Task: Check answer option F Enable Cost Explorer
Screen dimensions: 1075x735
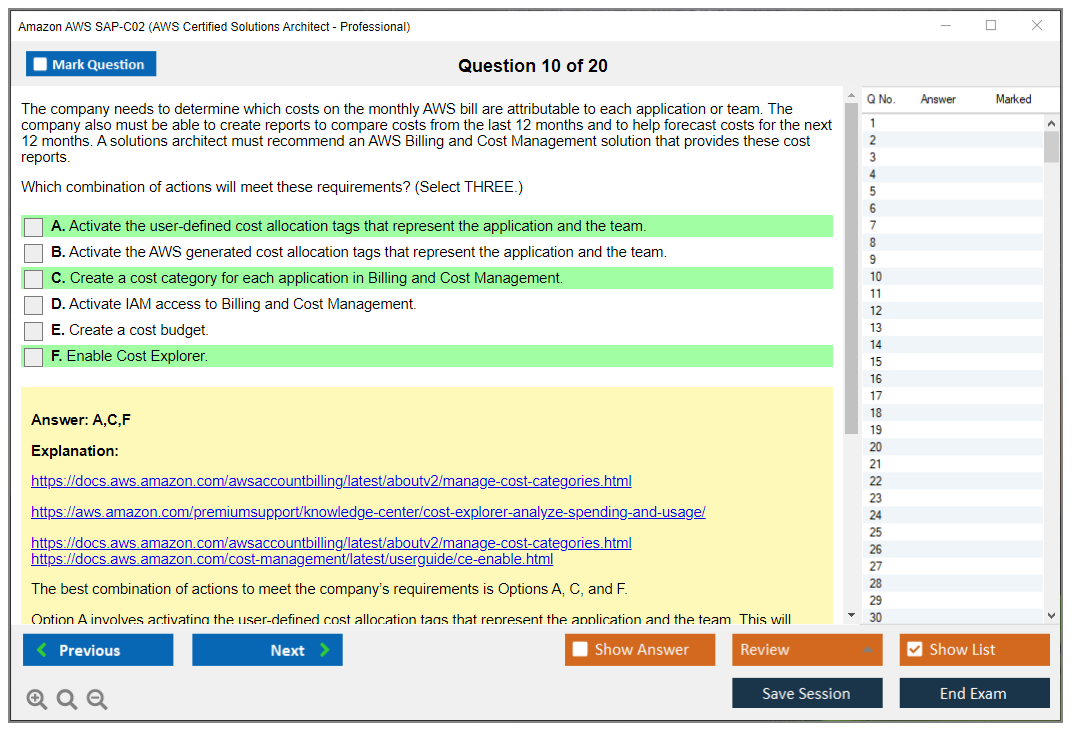Action: pos(34,357)
